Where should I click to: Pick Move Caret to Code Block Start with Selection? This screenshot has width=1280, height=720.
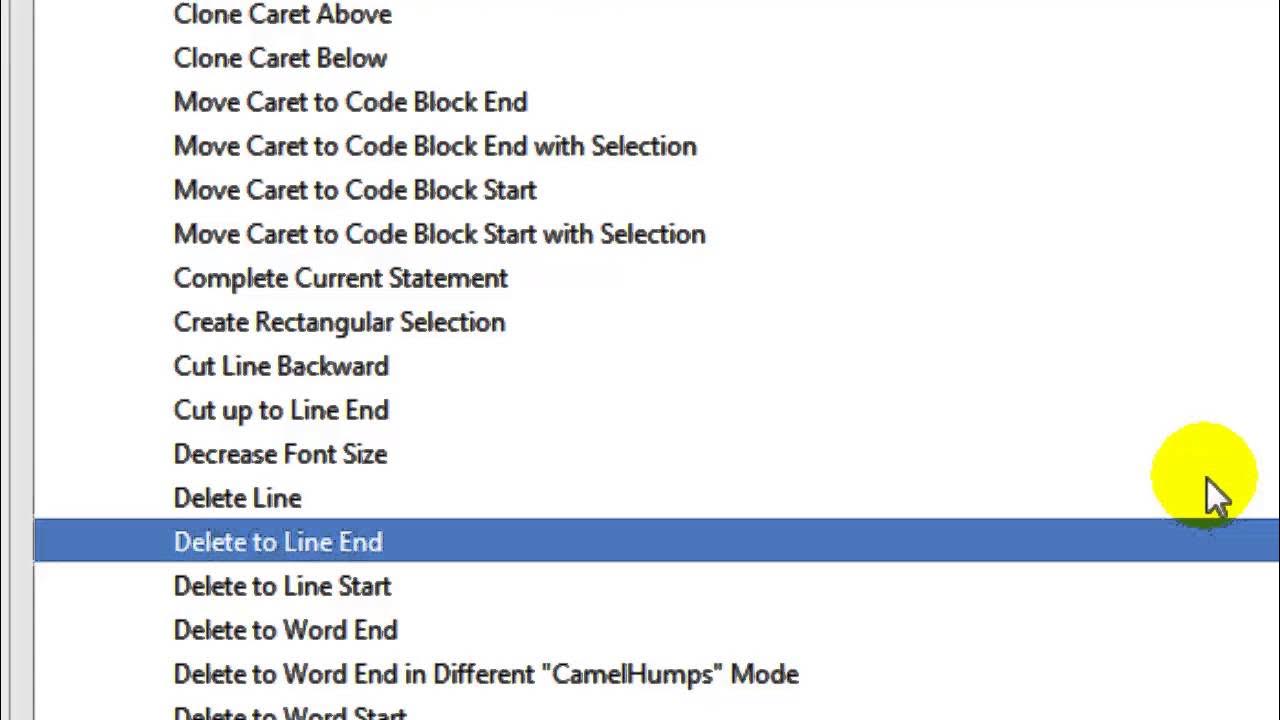pos(439,234)
